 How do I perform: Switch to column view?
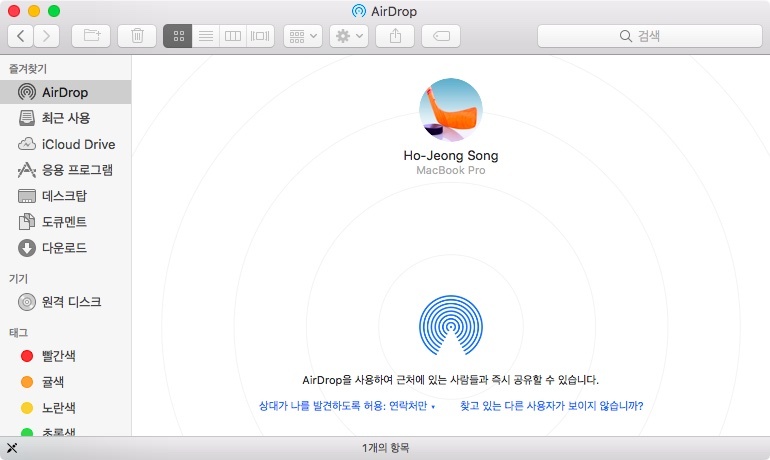pyautogui.click(x=233, y=36)
